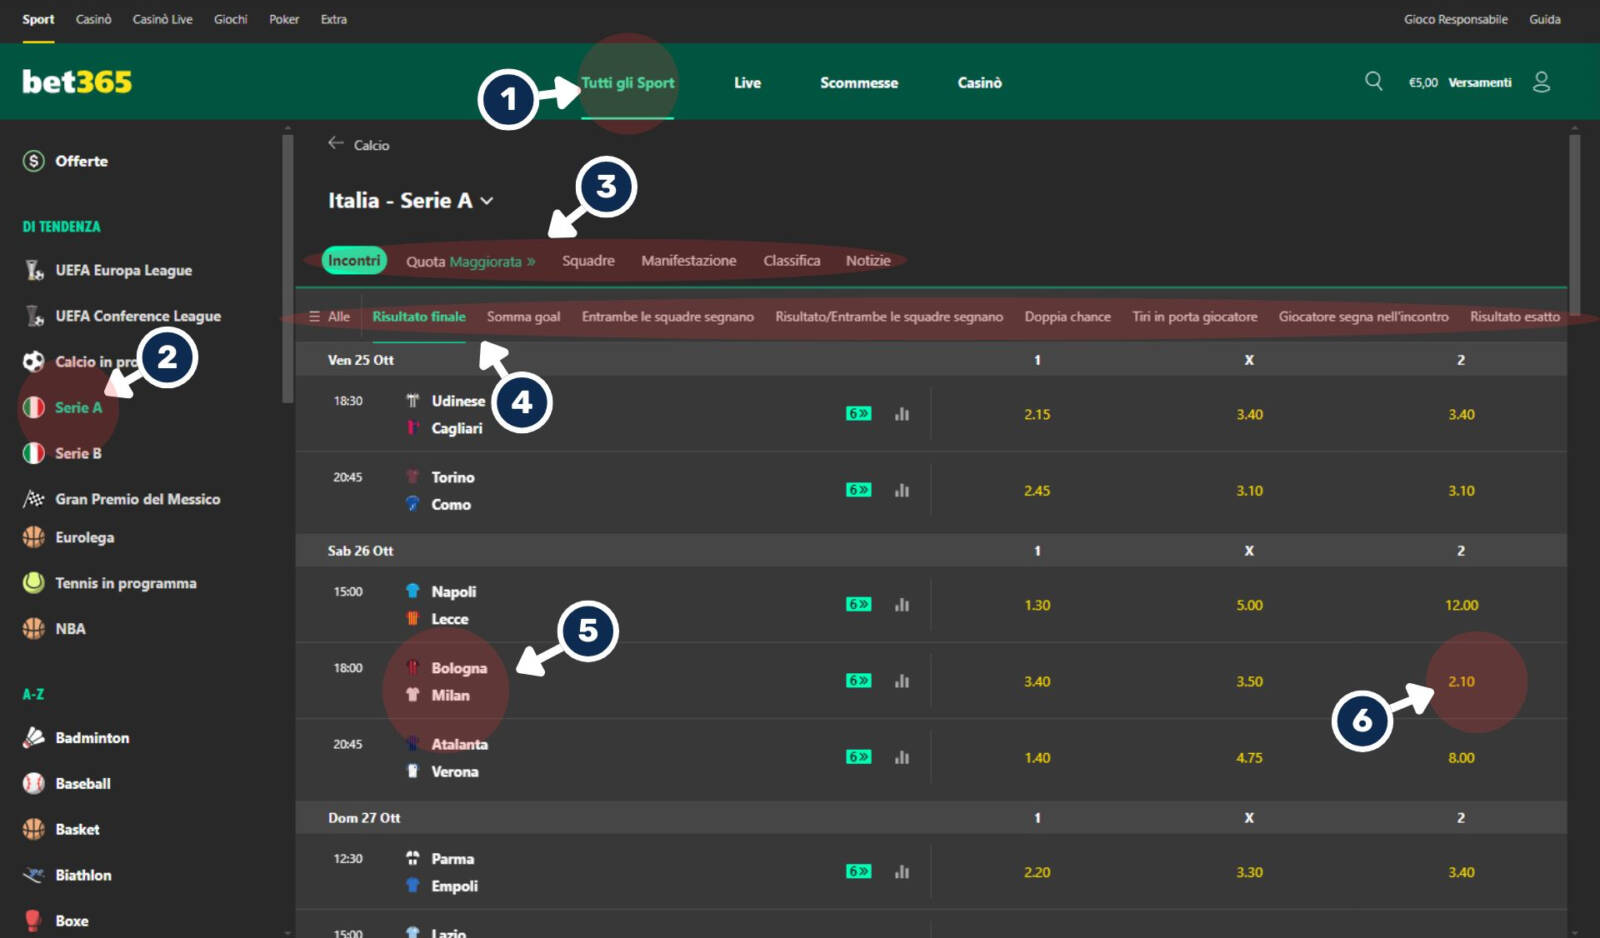
Task: Click the Badminton shuttlecock icon
Action: pos(34,738)
